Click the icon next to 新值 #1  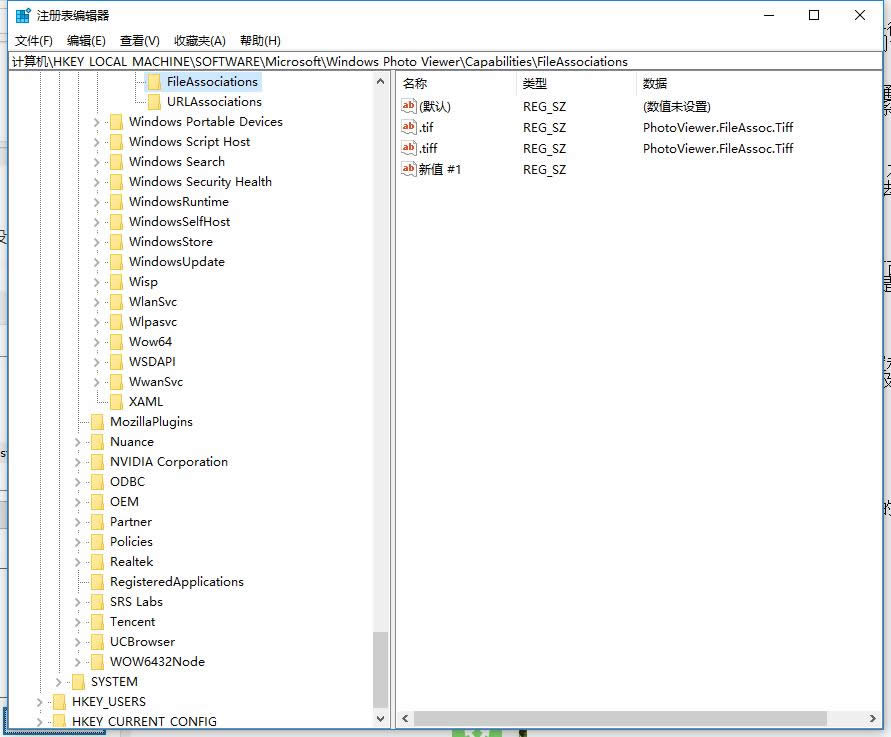click(x=408, y=169)
